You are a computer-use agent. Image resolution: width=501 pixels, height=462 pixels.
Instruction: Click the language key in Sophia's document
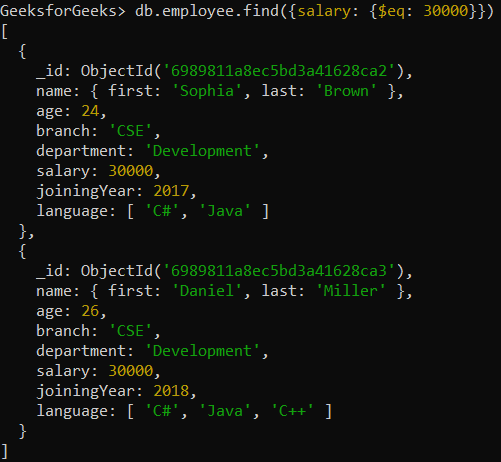[x=72, y=211]
